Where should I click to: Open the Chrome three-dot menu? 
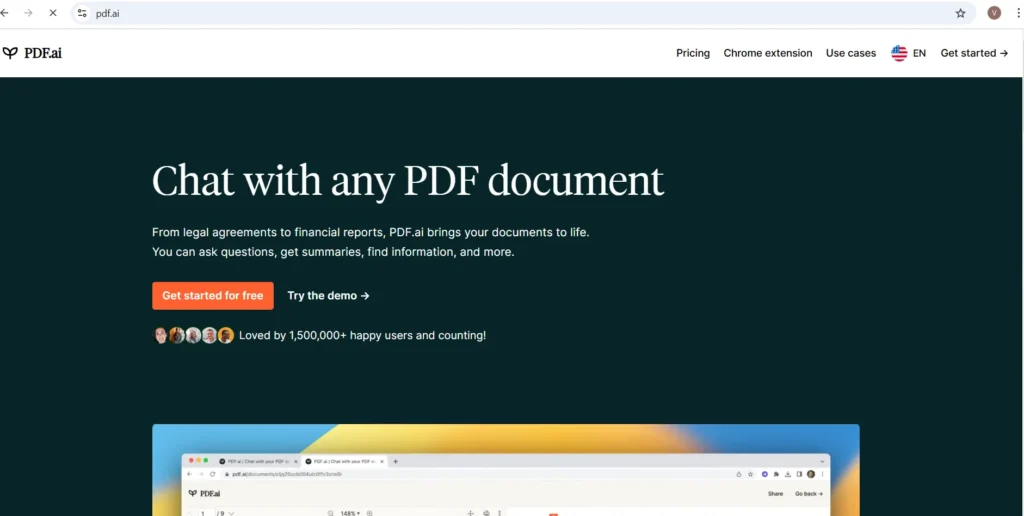point(1019,13)
